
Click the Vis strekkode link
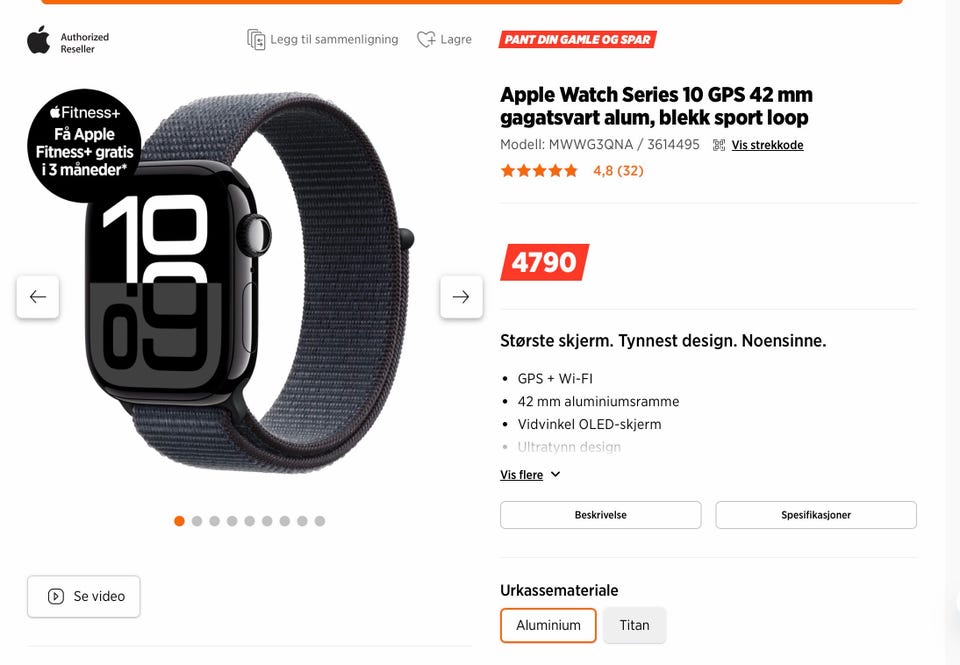767,145
